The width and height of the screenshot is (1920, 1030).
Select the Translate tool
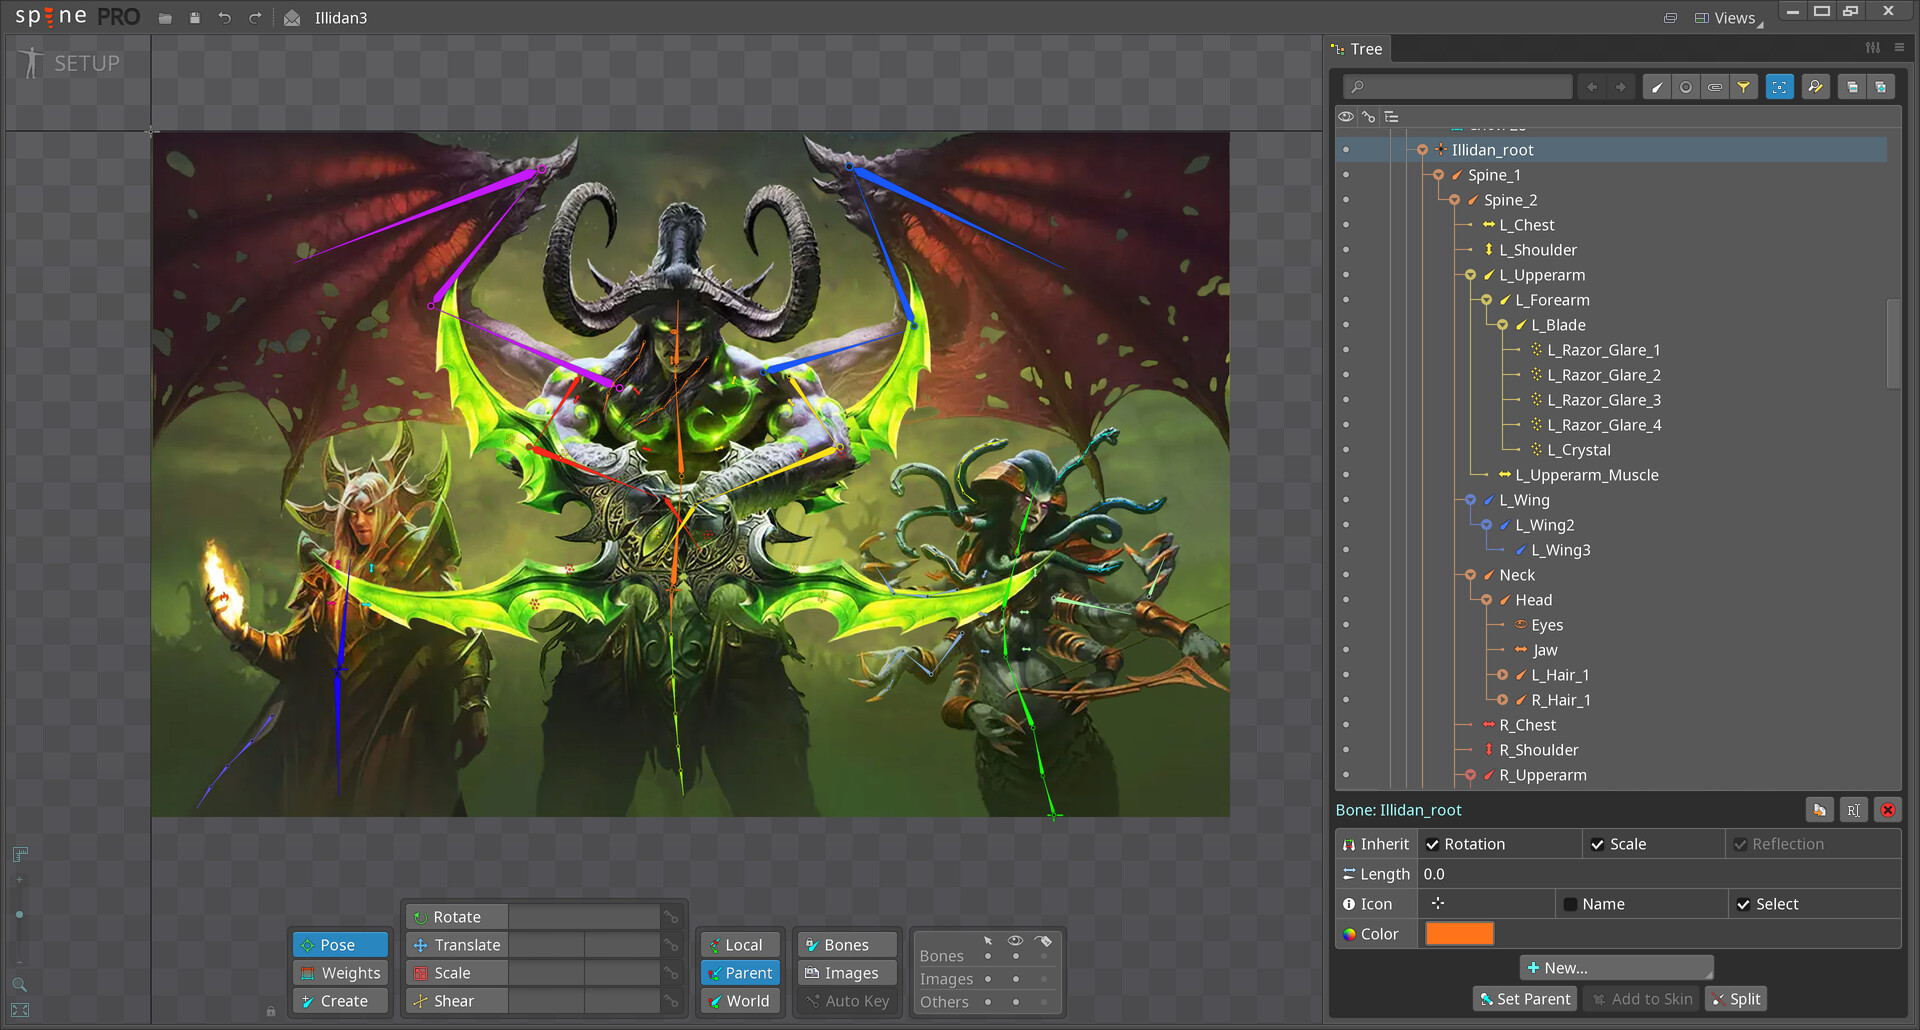(457, 945)
